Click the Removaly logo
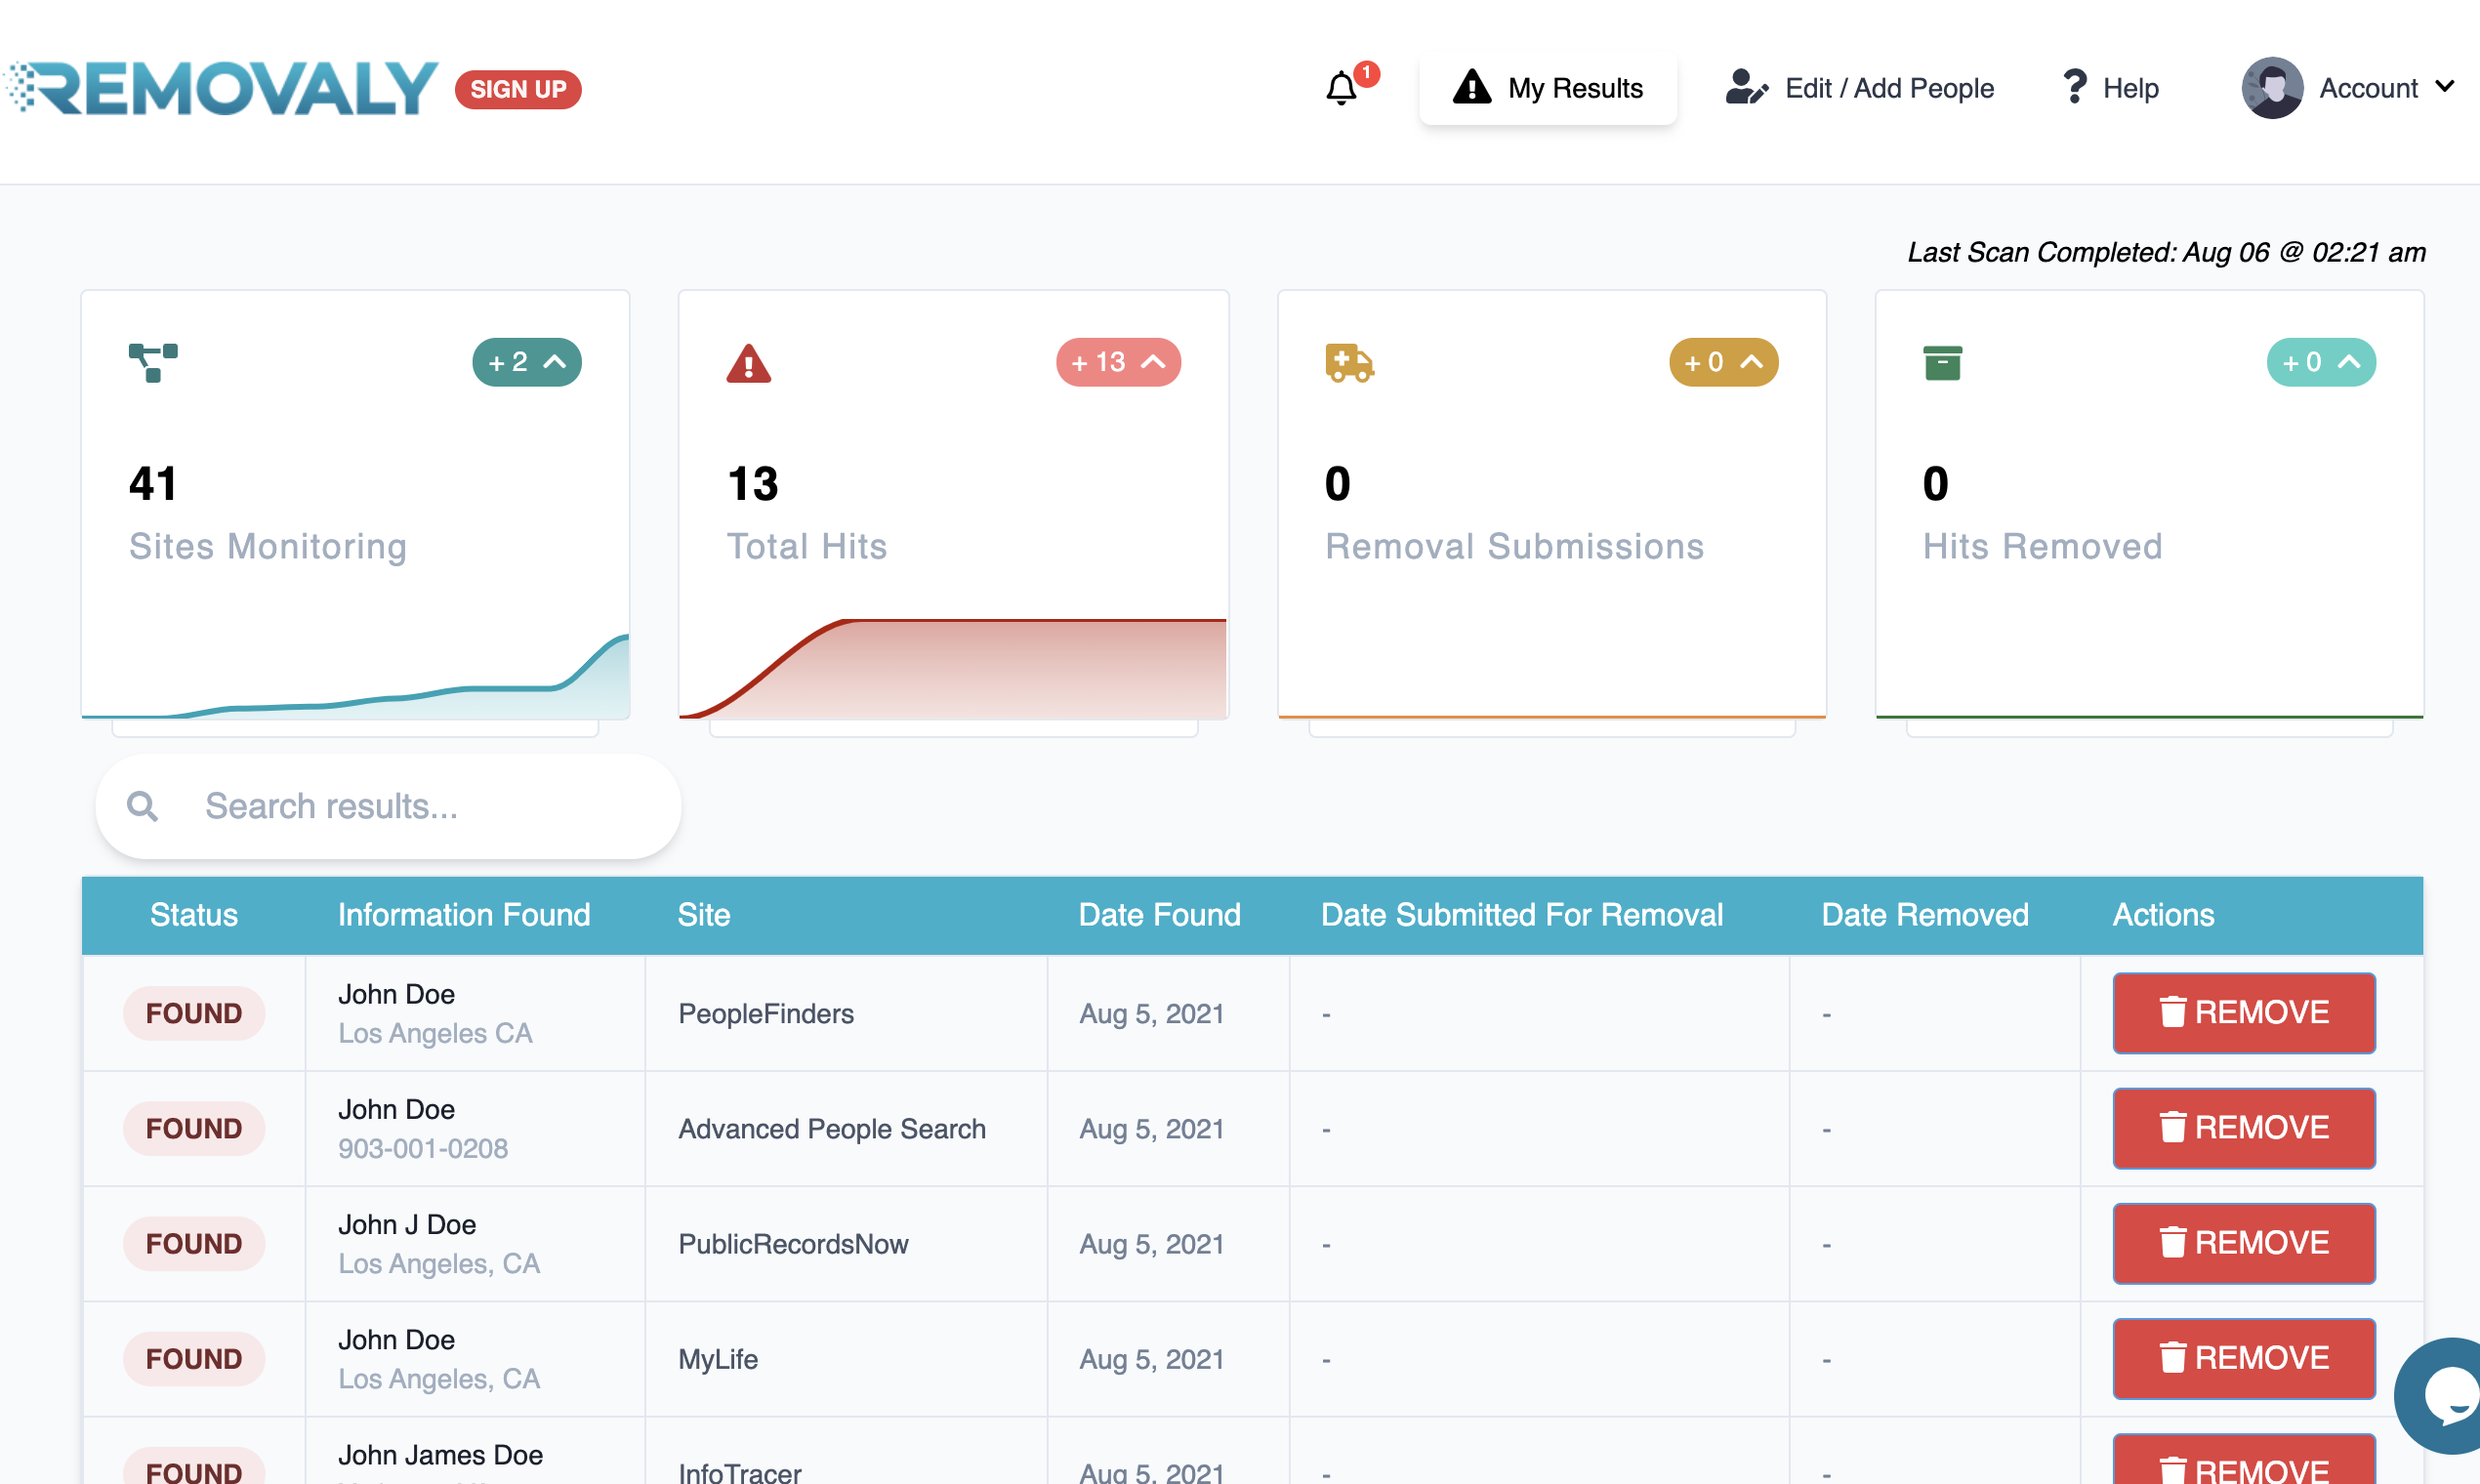This screenshot has width=2480, height=1484. coord(222,89)
